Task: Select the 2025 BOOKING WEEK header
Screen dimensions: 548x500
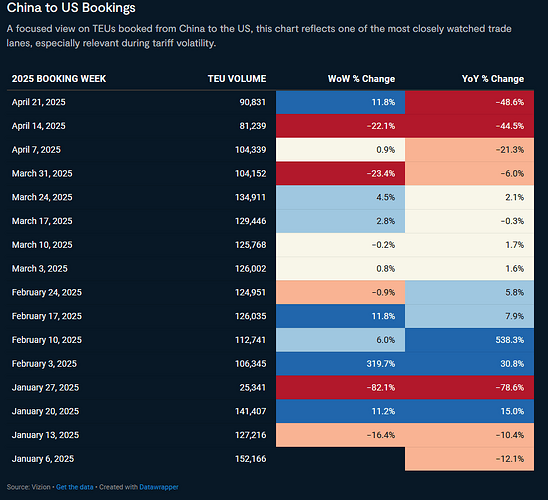Action: point(59,79)
